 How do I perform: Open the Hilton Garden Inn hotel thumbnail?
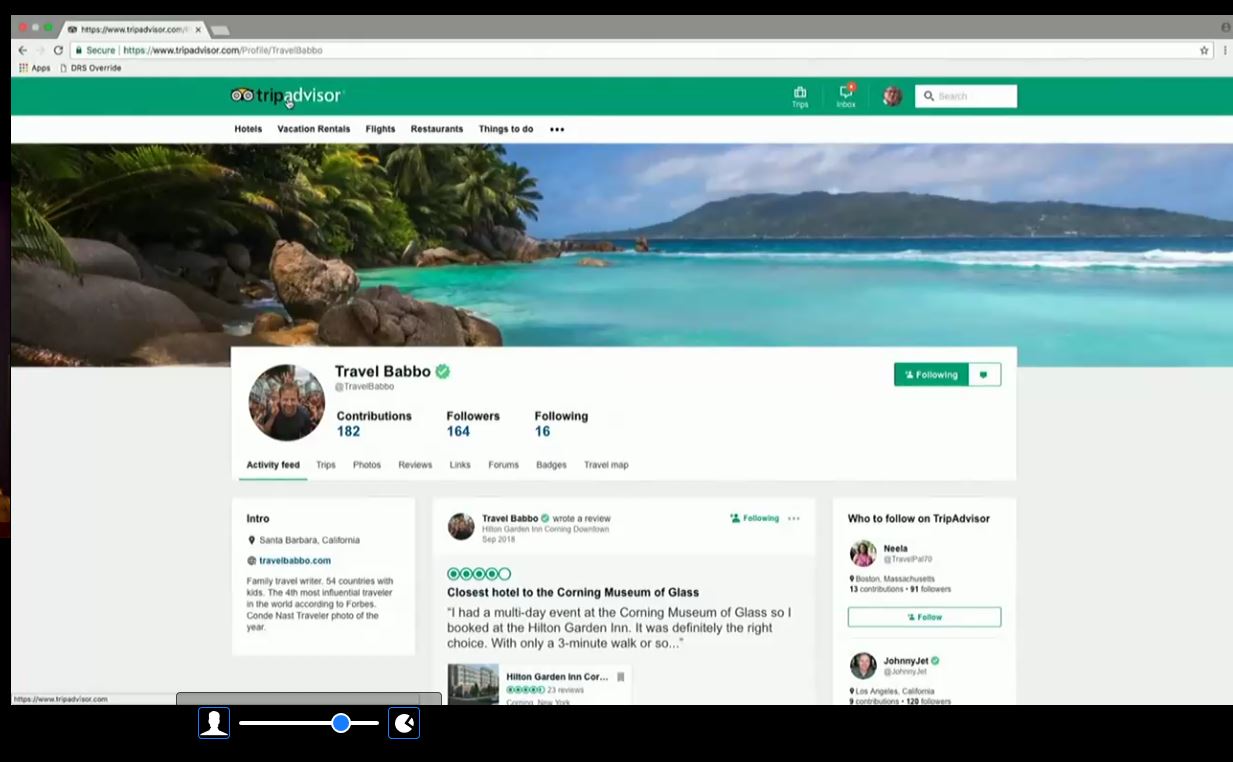coord(473,684)
